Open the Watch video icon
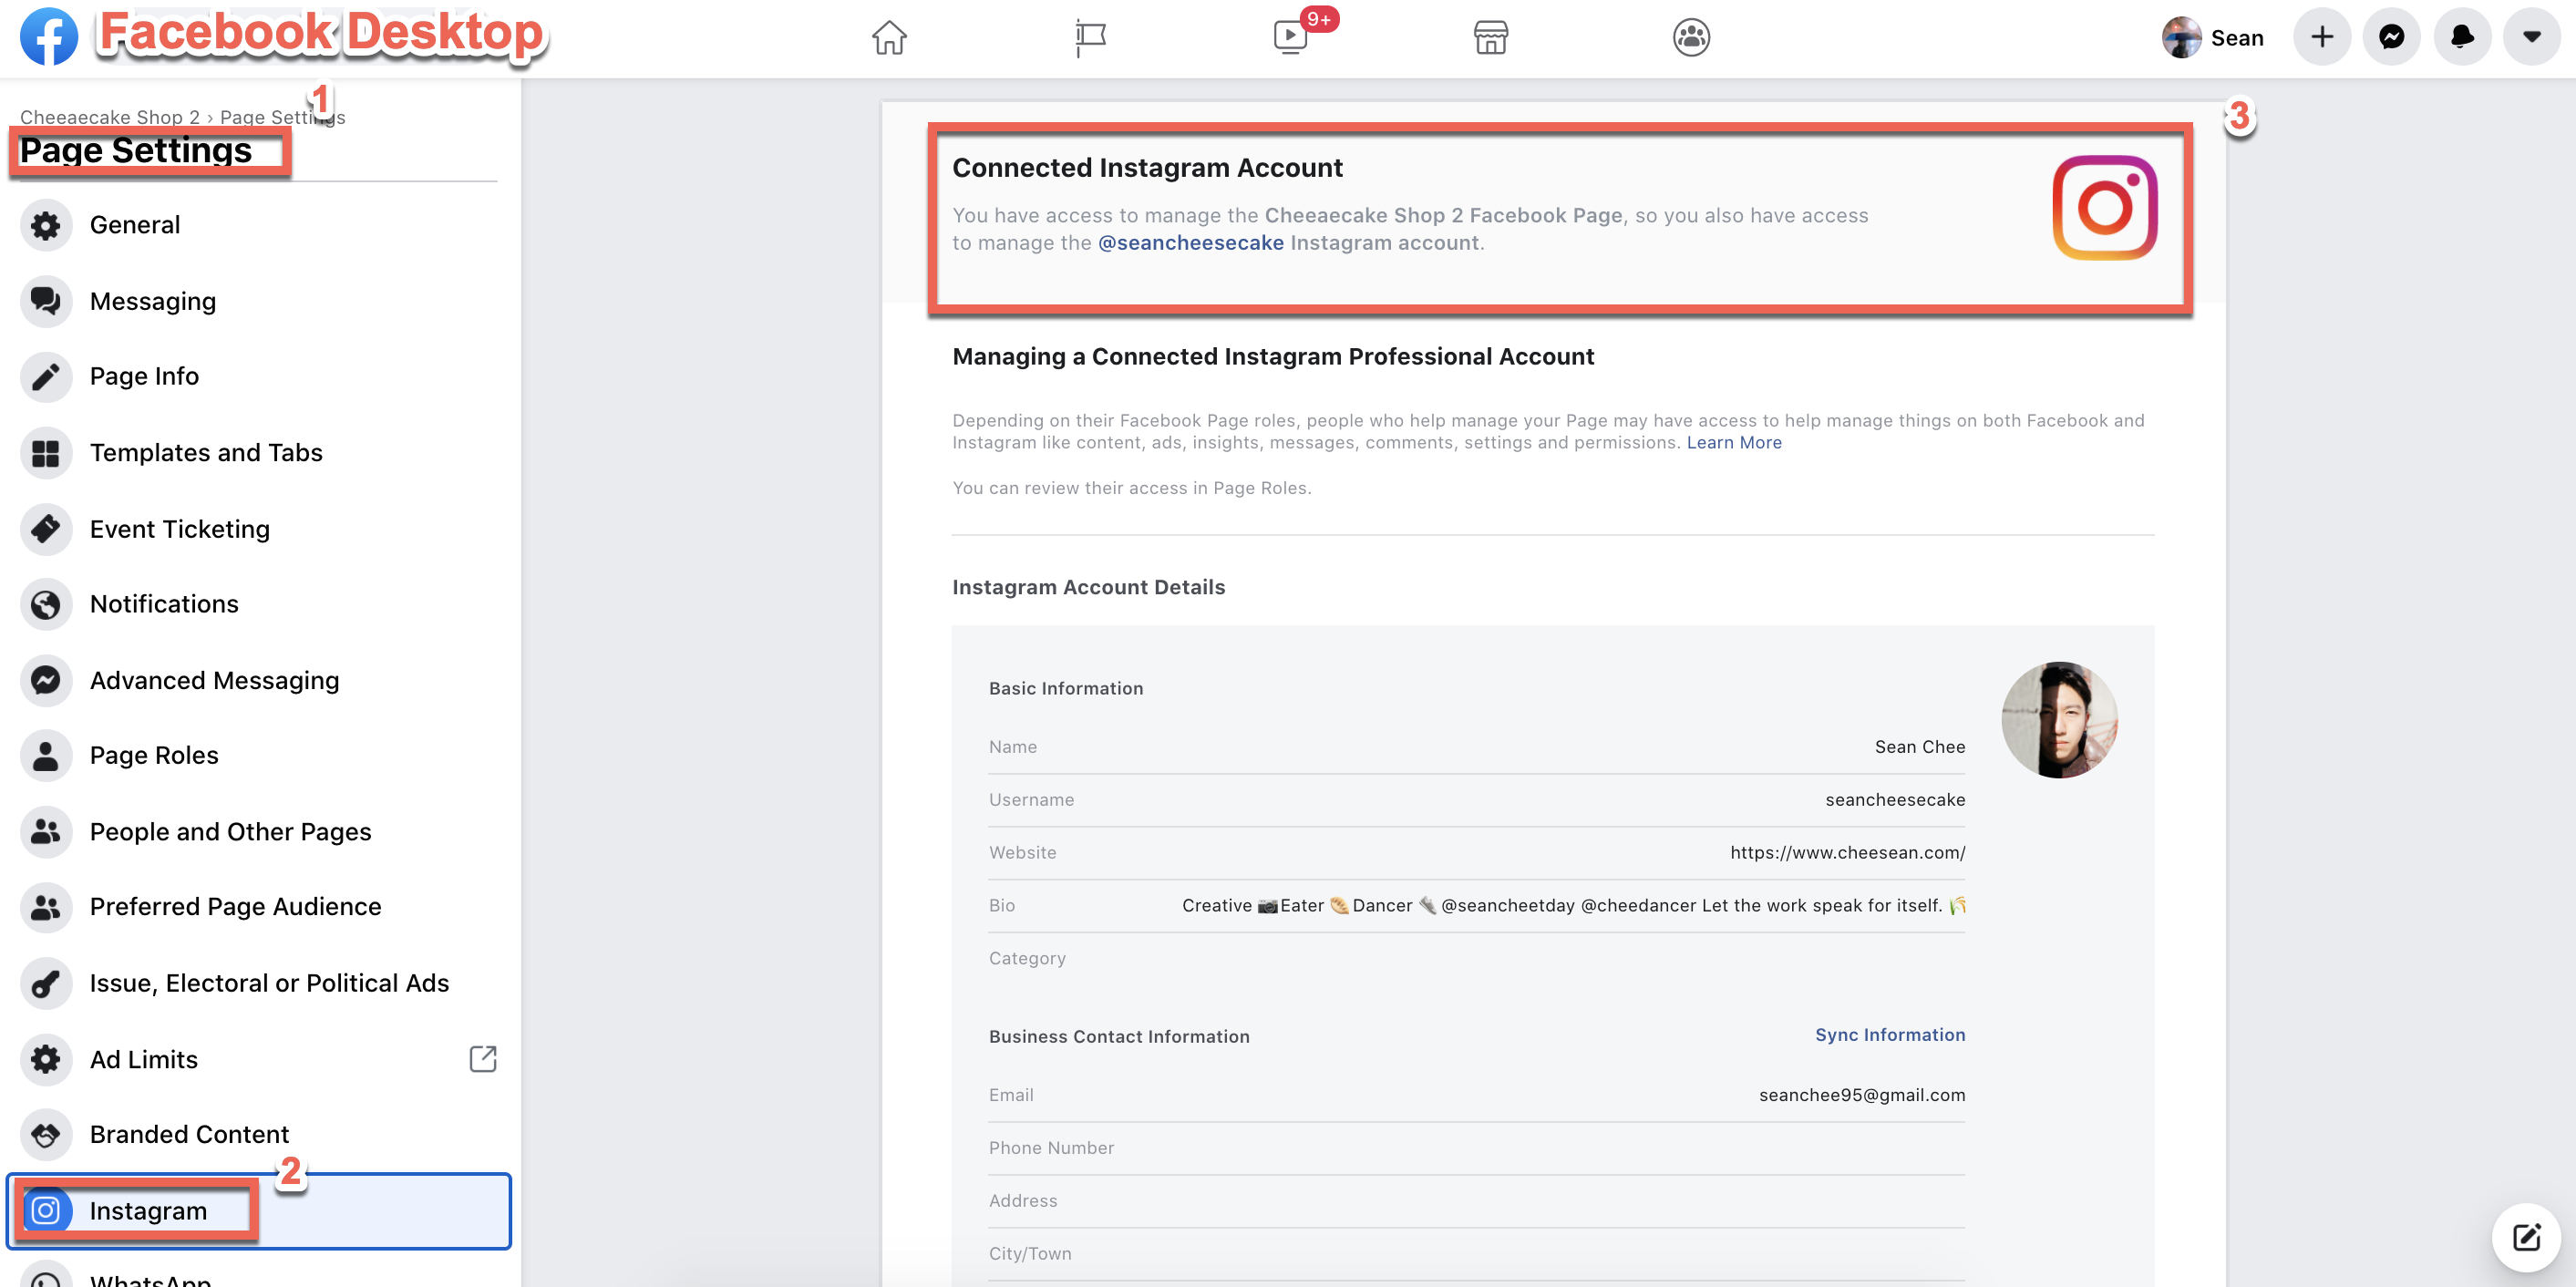This screenshot has width=2576, height=1287. point(1290,38)
